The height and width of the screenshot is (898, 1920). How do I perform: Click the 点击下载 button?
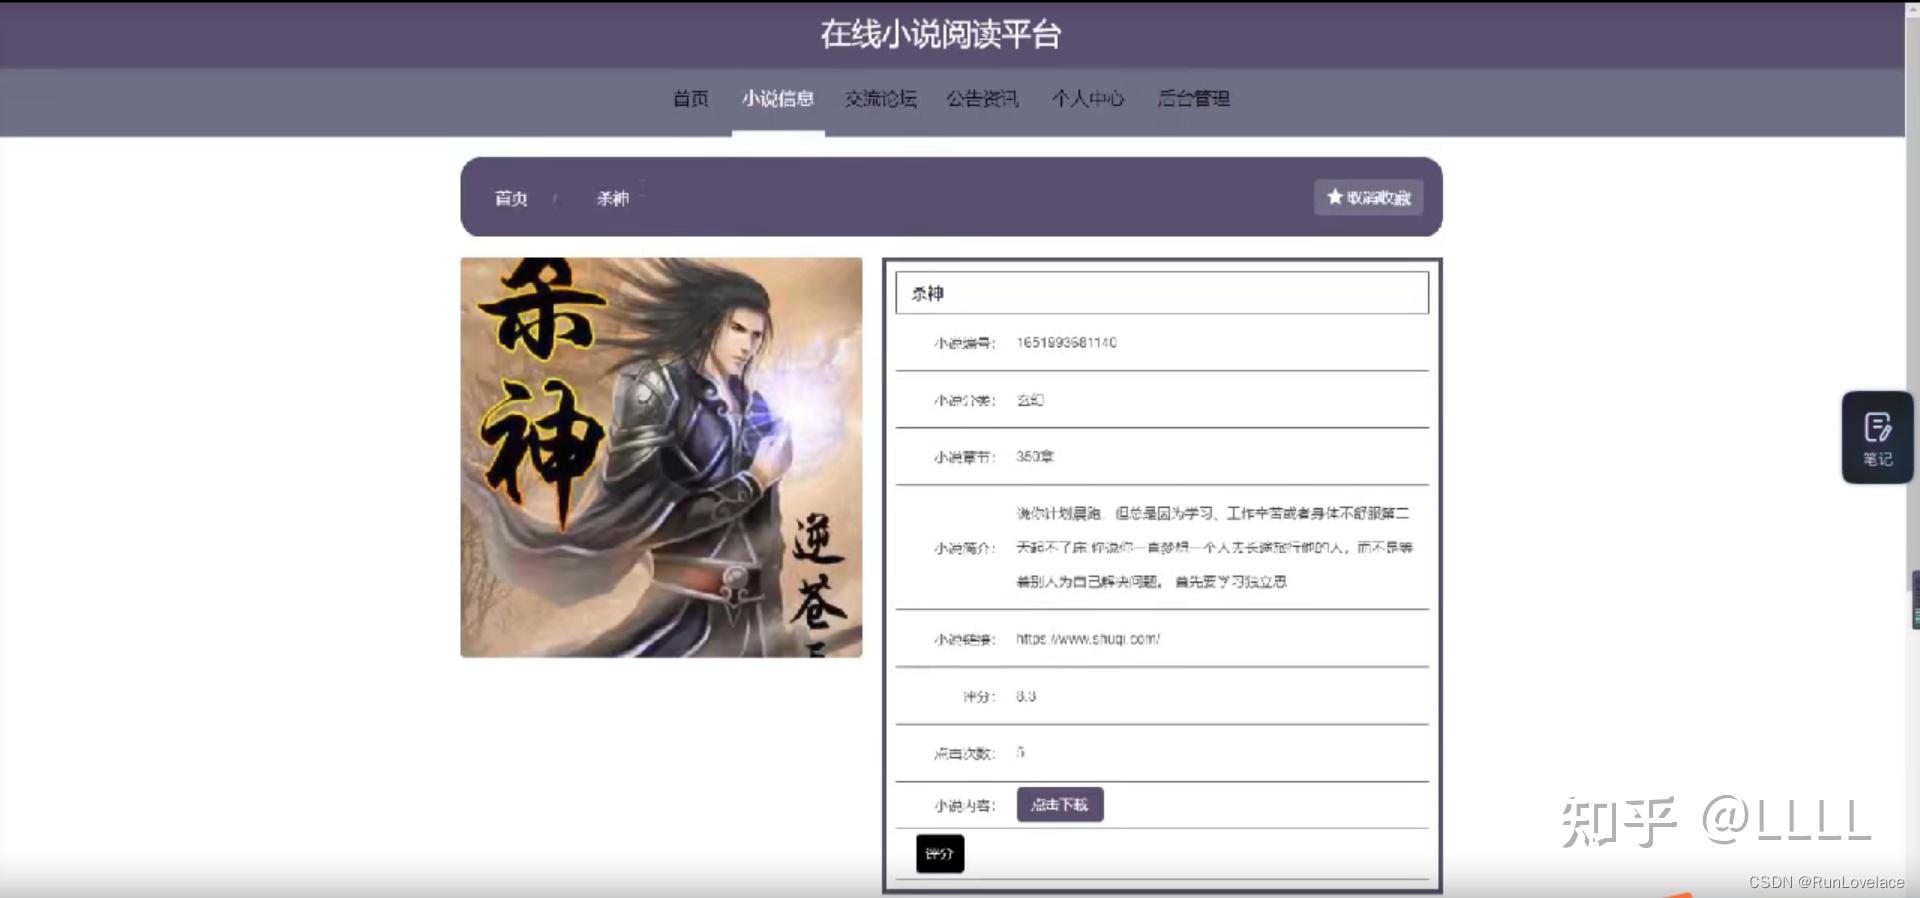1060,805
